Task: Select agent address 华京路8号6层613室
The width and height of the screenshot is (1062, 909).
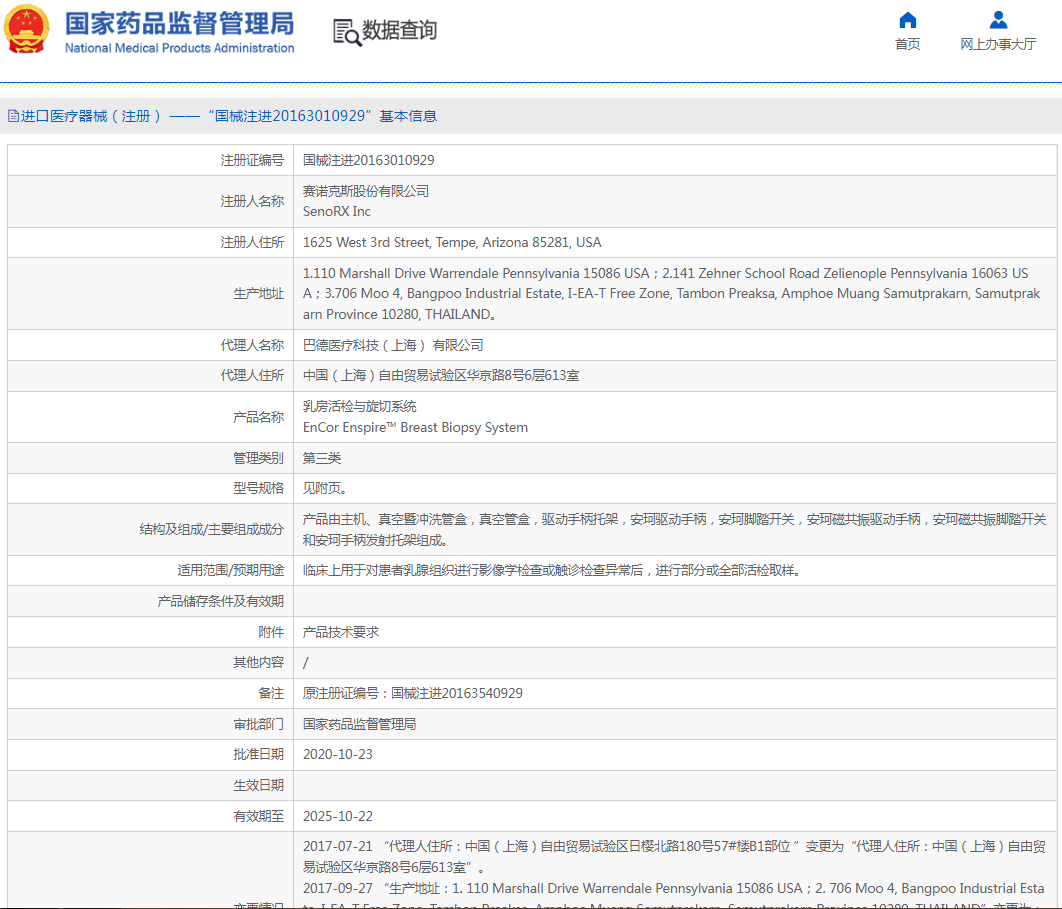Action: click(x=441, y=375)
